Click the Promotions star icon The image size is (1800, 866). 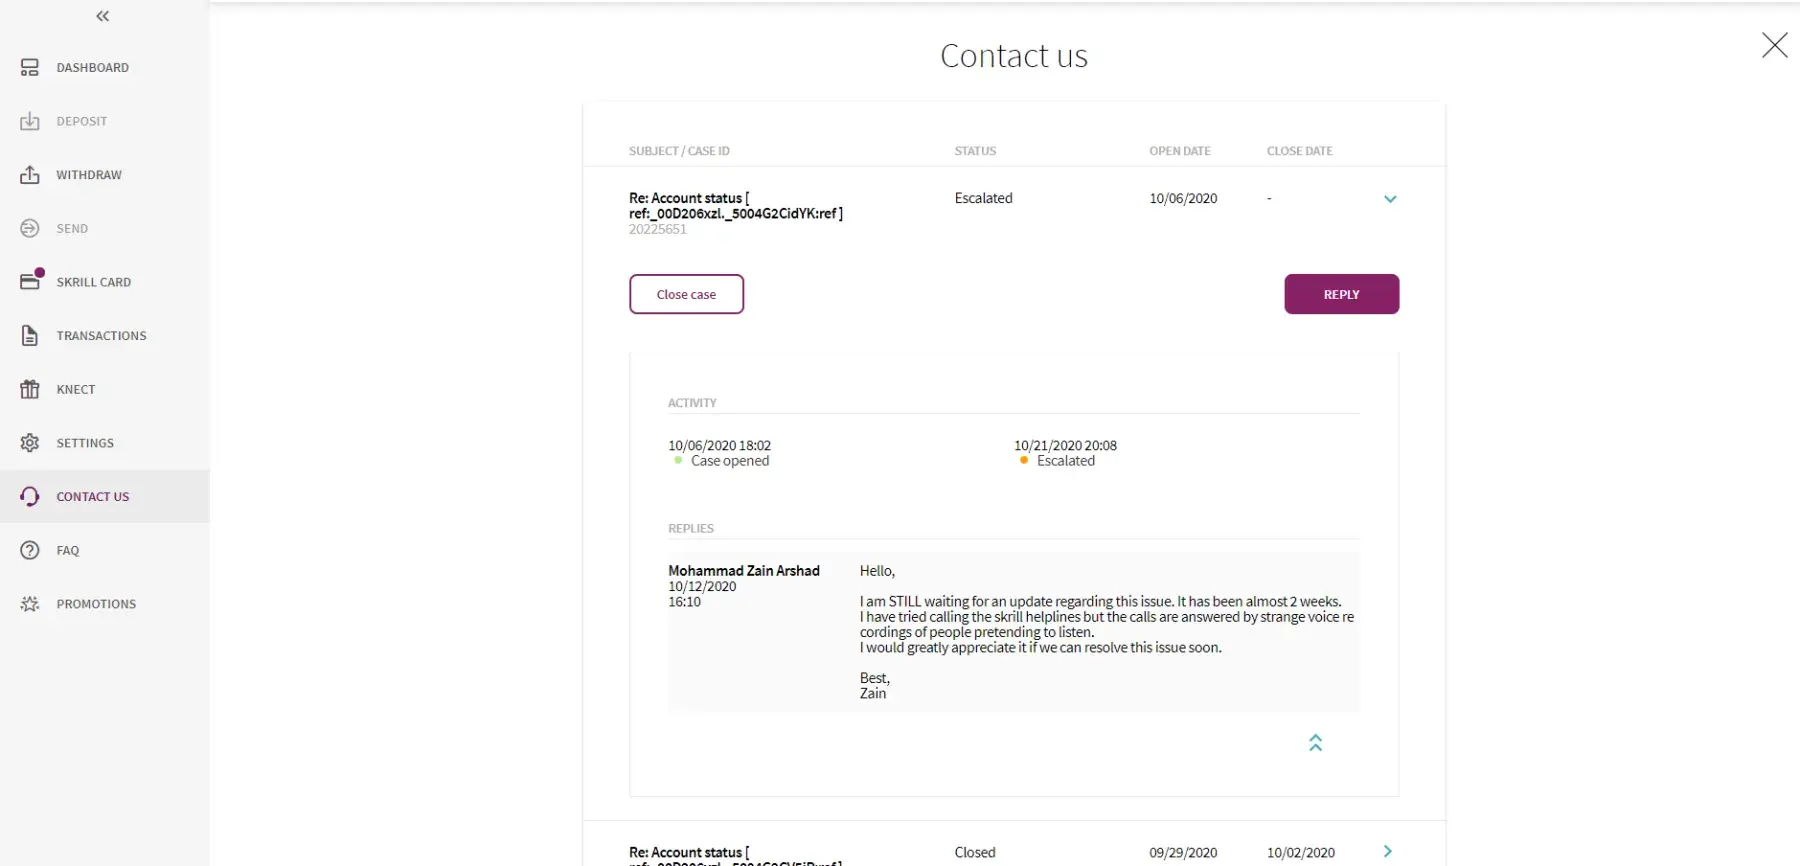[30, 604]
